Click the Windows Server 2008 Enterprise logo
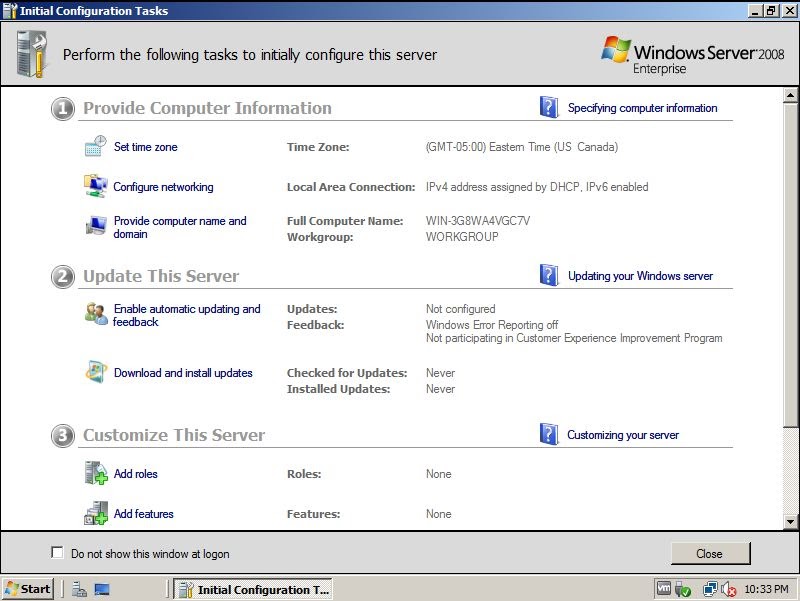This screenshot has width=800, height=601. point(692,57)
